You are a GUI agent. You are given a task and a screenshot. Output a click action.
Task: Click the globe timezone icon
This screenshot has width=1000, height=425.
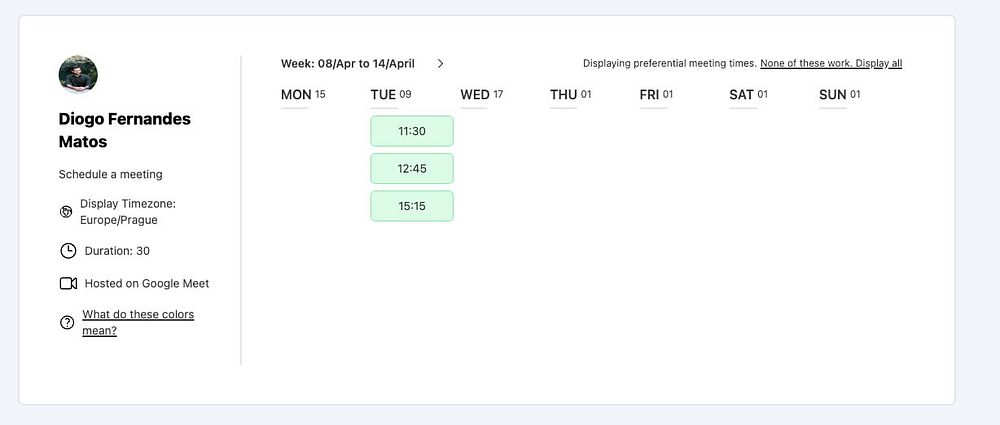pyautogui.click(x=66, y=211)
